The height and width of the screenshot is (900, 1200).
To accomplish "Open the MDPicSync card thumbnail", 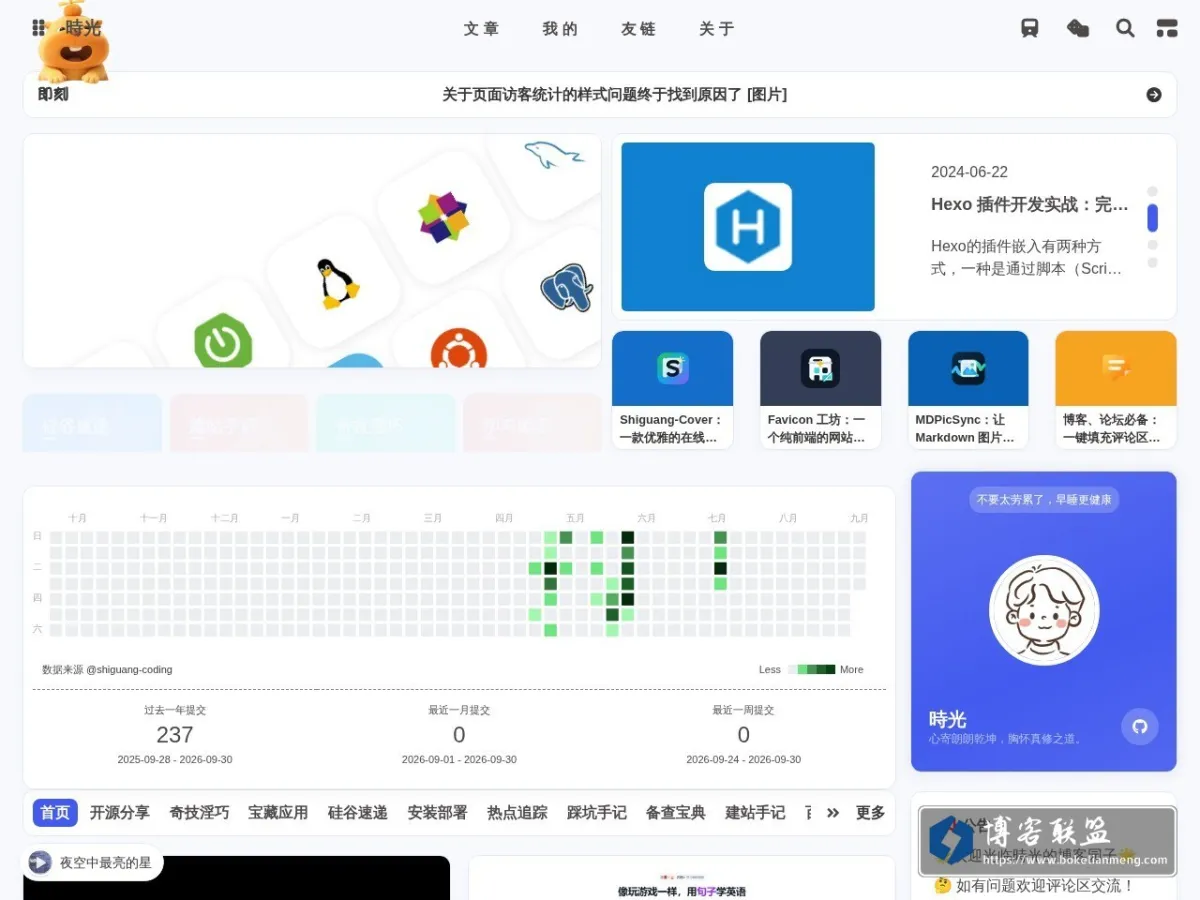I will pyautogui.click(x=968, y=368).
